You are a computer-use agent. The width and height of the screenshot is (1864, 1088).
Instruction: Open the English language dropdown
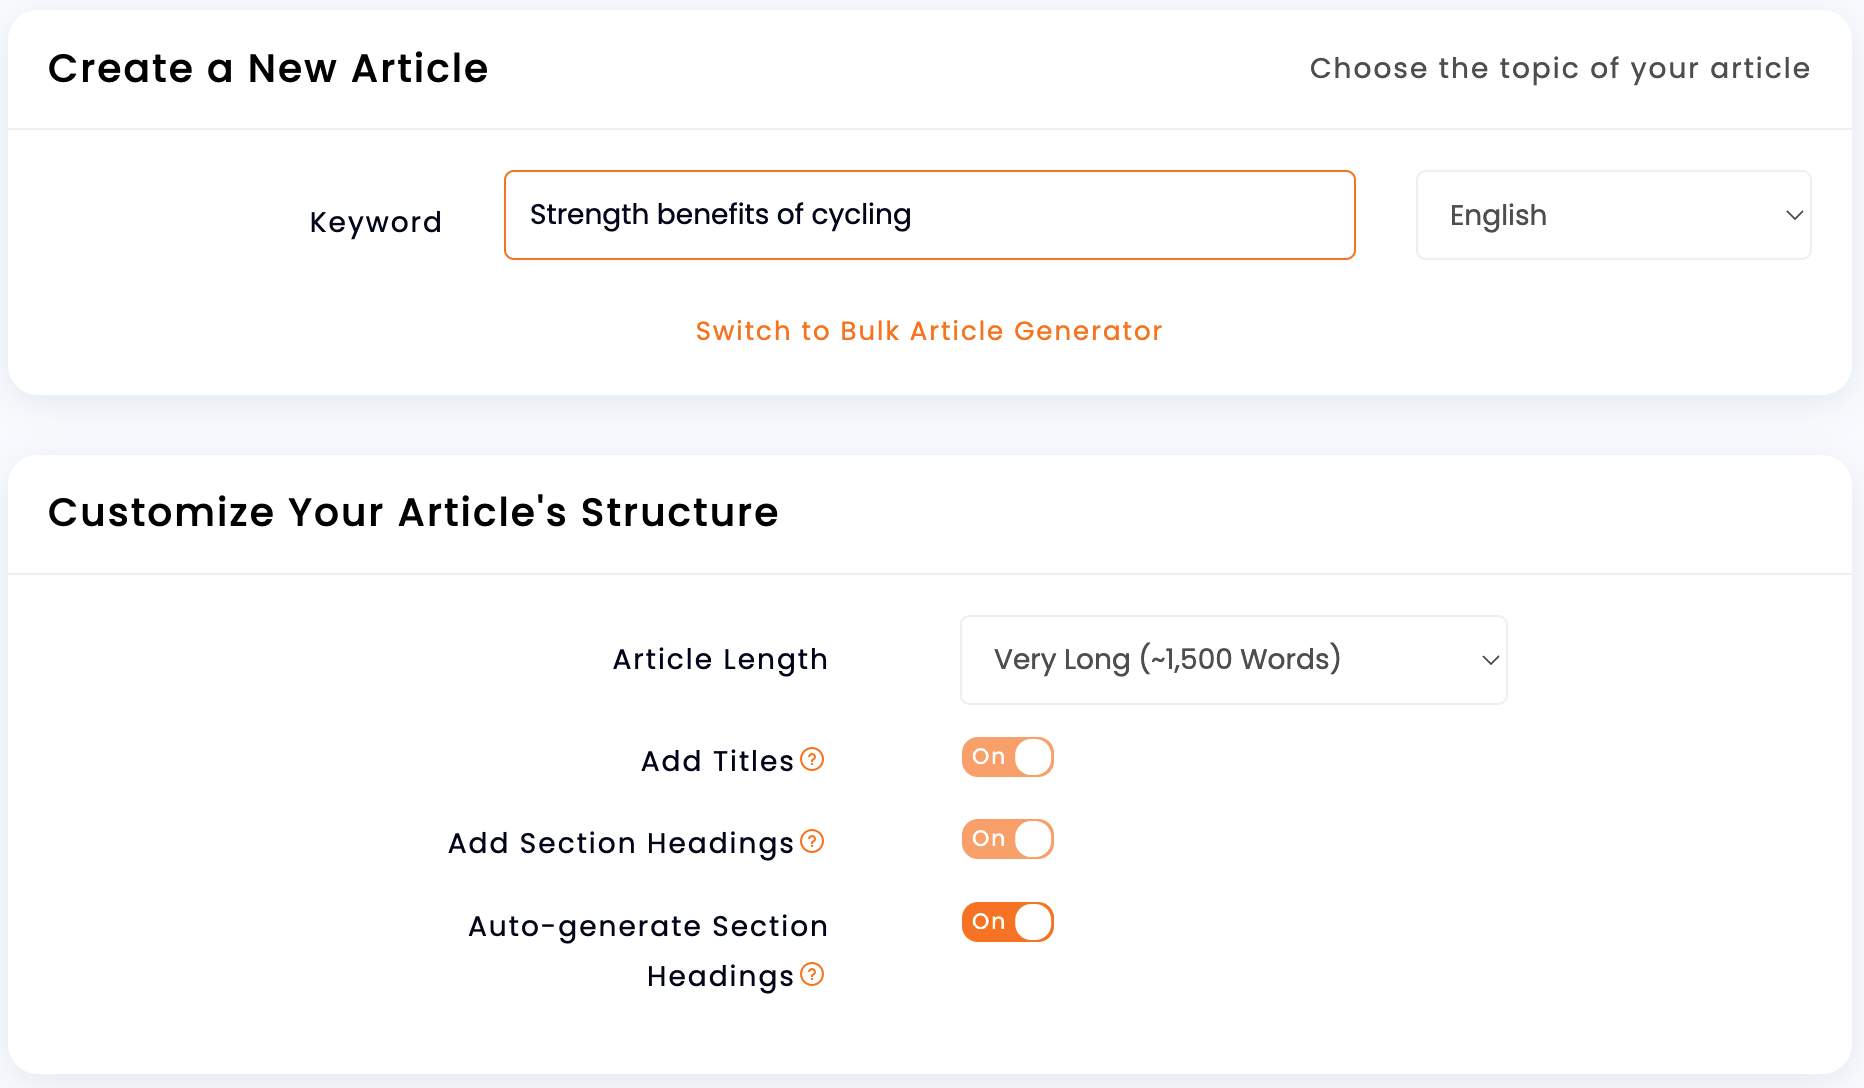tap(1613, 215)
